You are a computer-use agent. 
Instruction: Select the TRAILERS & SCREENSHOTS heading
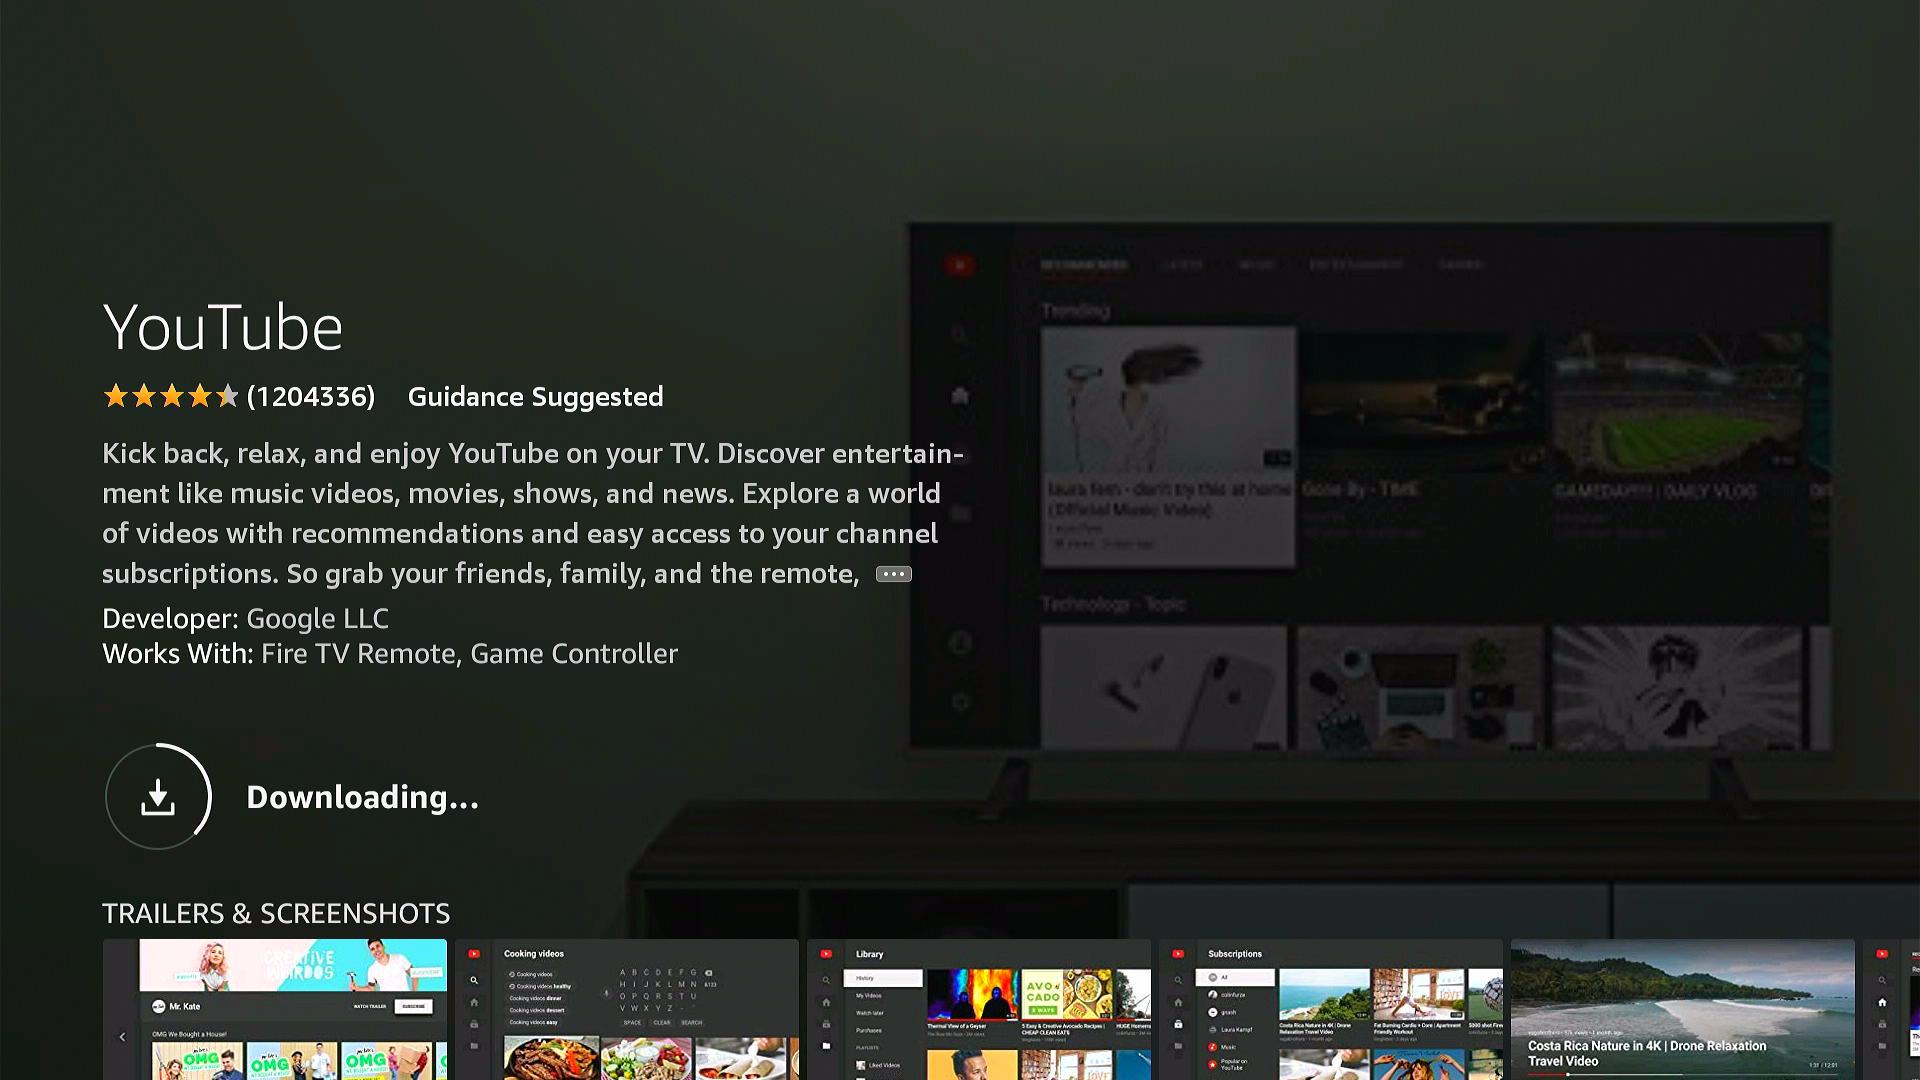pyautogui.click(x=276, y=913)
